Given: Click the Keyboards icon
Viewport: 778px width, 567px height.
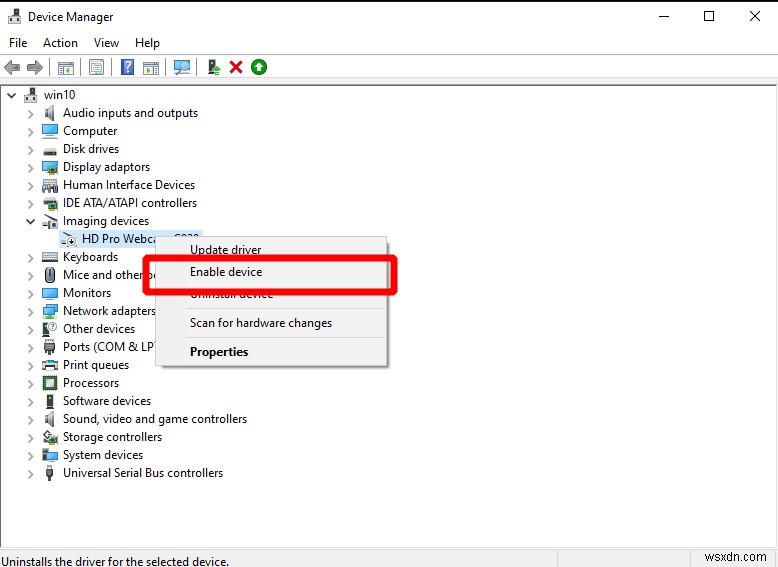Looking at the screenshot, I should [50, 257].
